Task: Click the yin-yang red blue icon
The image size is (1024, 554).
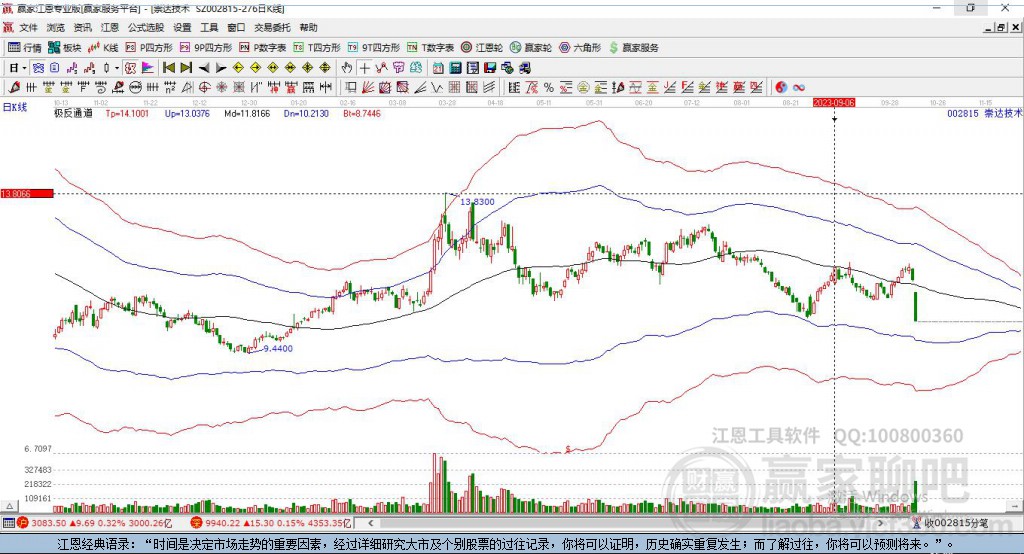Action: [781, 87]
